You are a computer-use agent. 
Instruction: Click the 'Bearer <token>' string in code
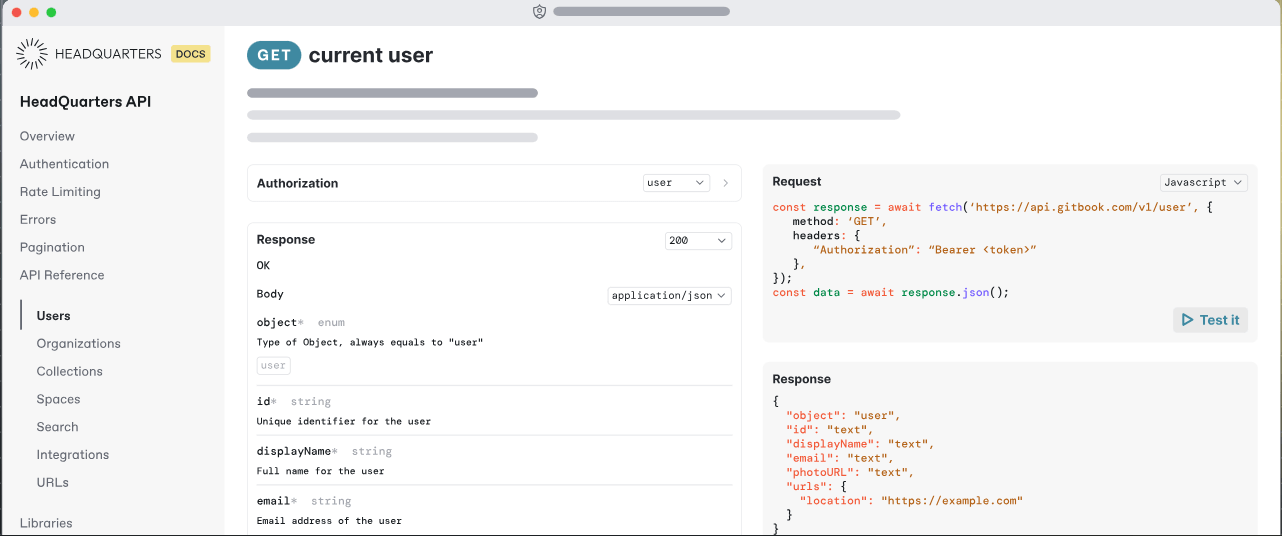[982, 249]
